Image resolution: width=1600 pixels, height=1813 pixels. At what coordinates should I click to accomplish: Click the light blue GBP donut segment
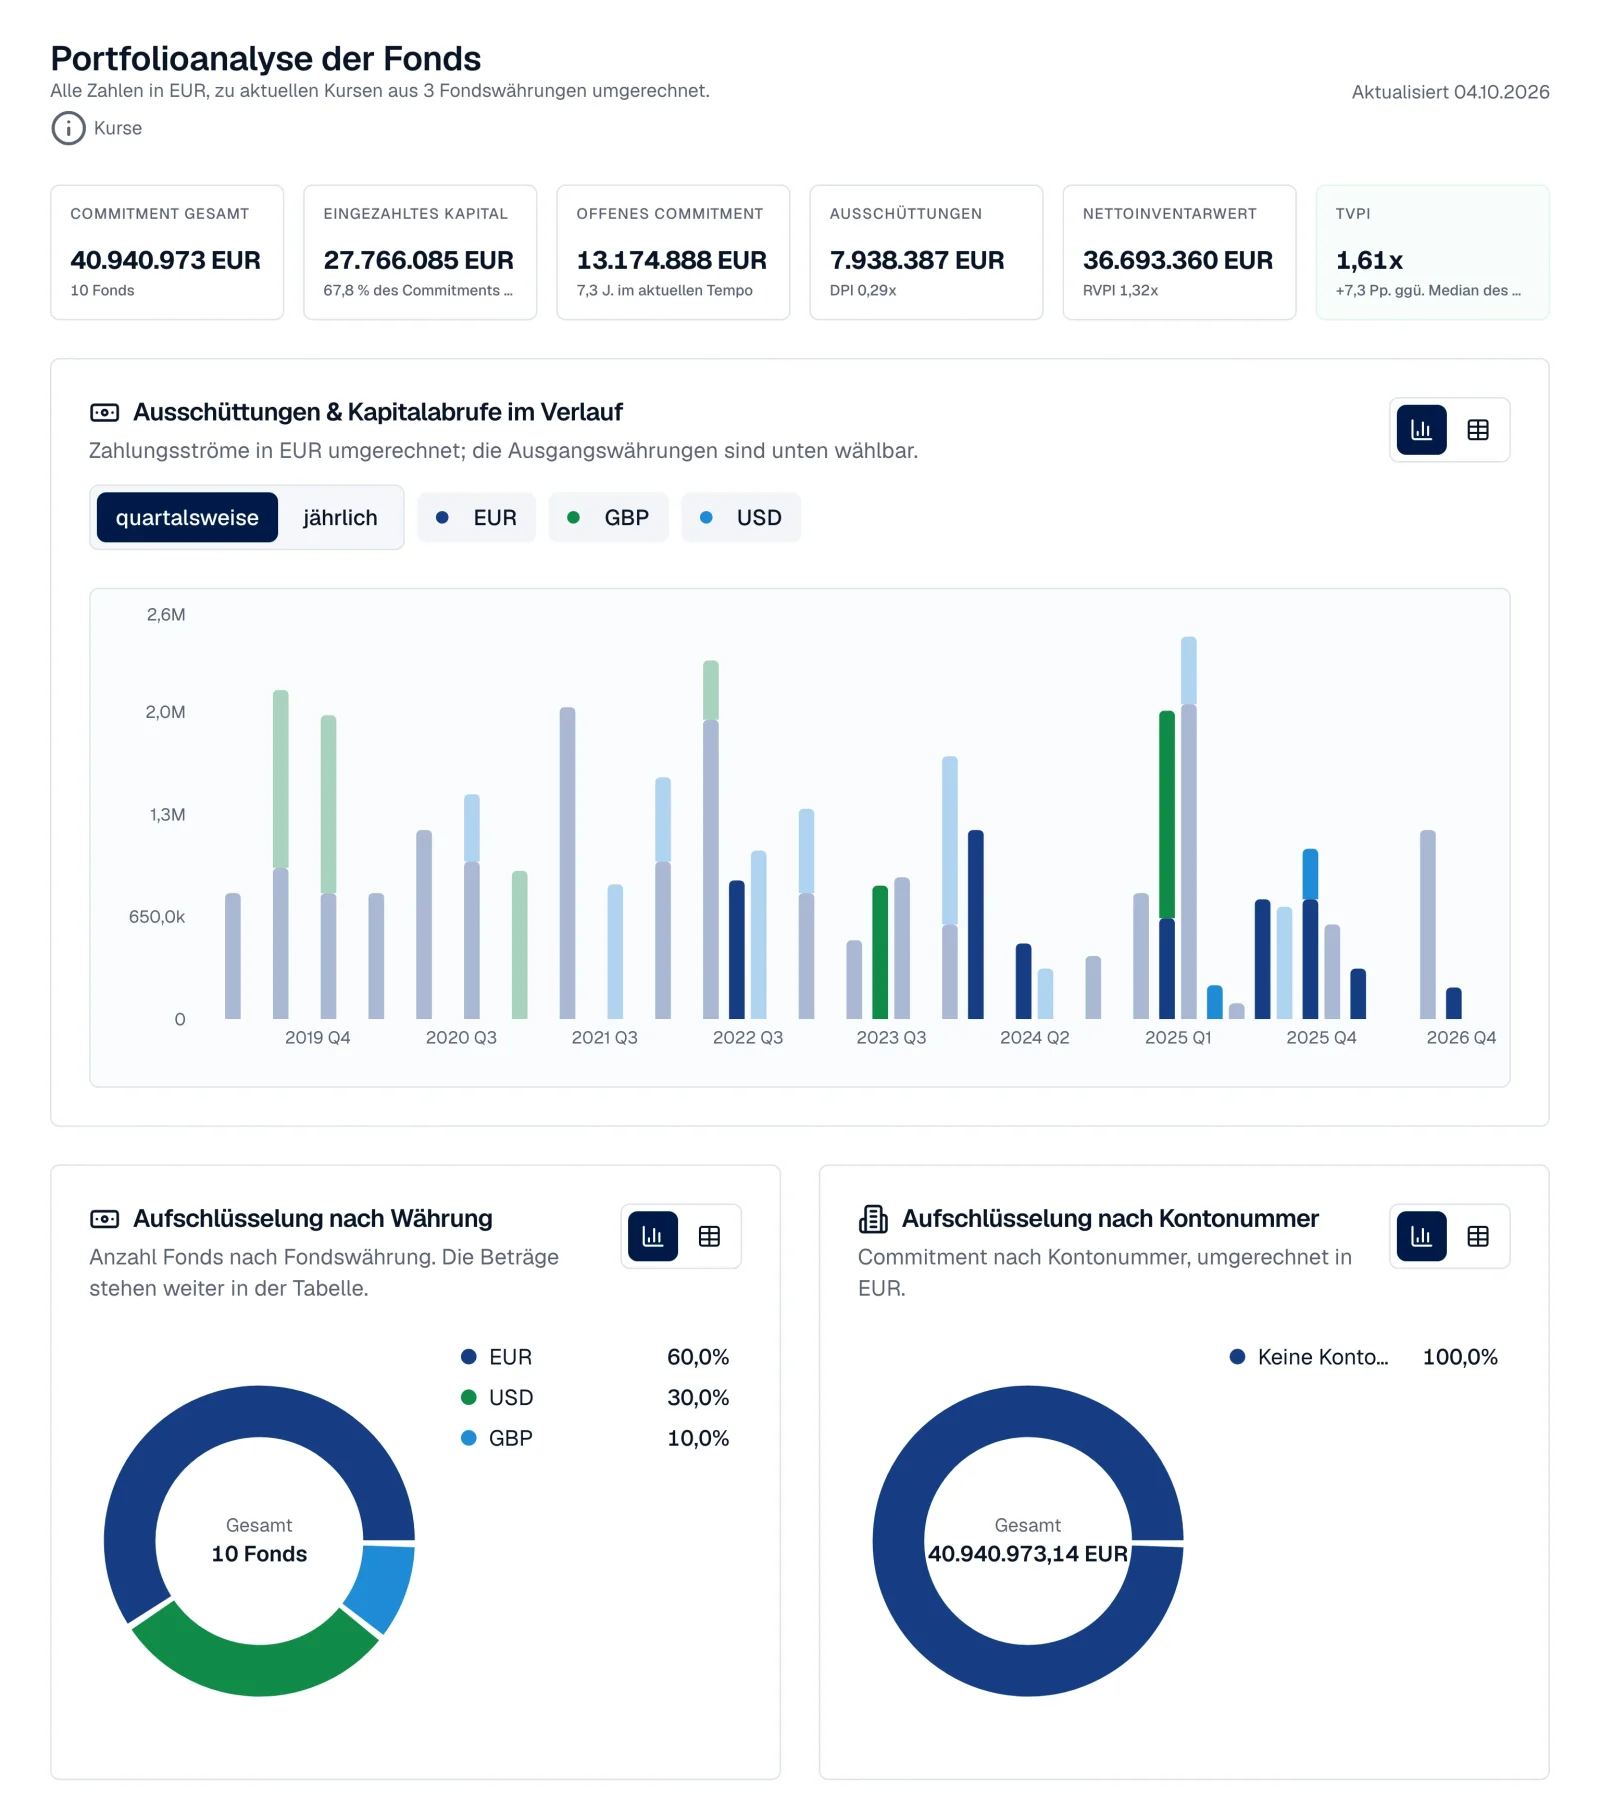coord(383,1588)
